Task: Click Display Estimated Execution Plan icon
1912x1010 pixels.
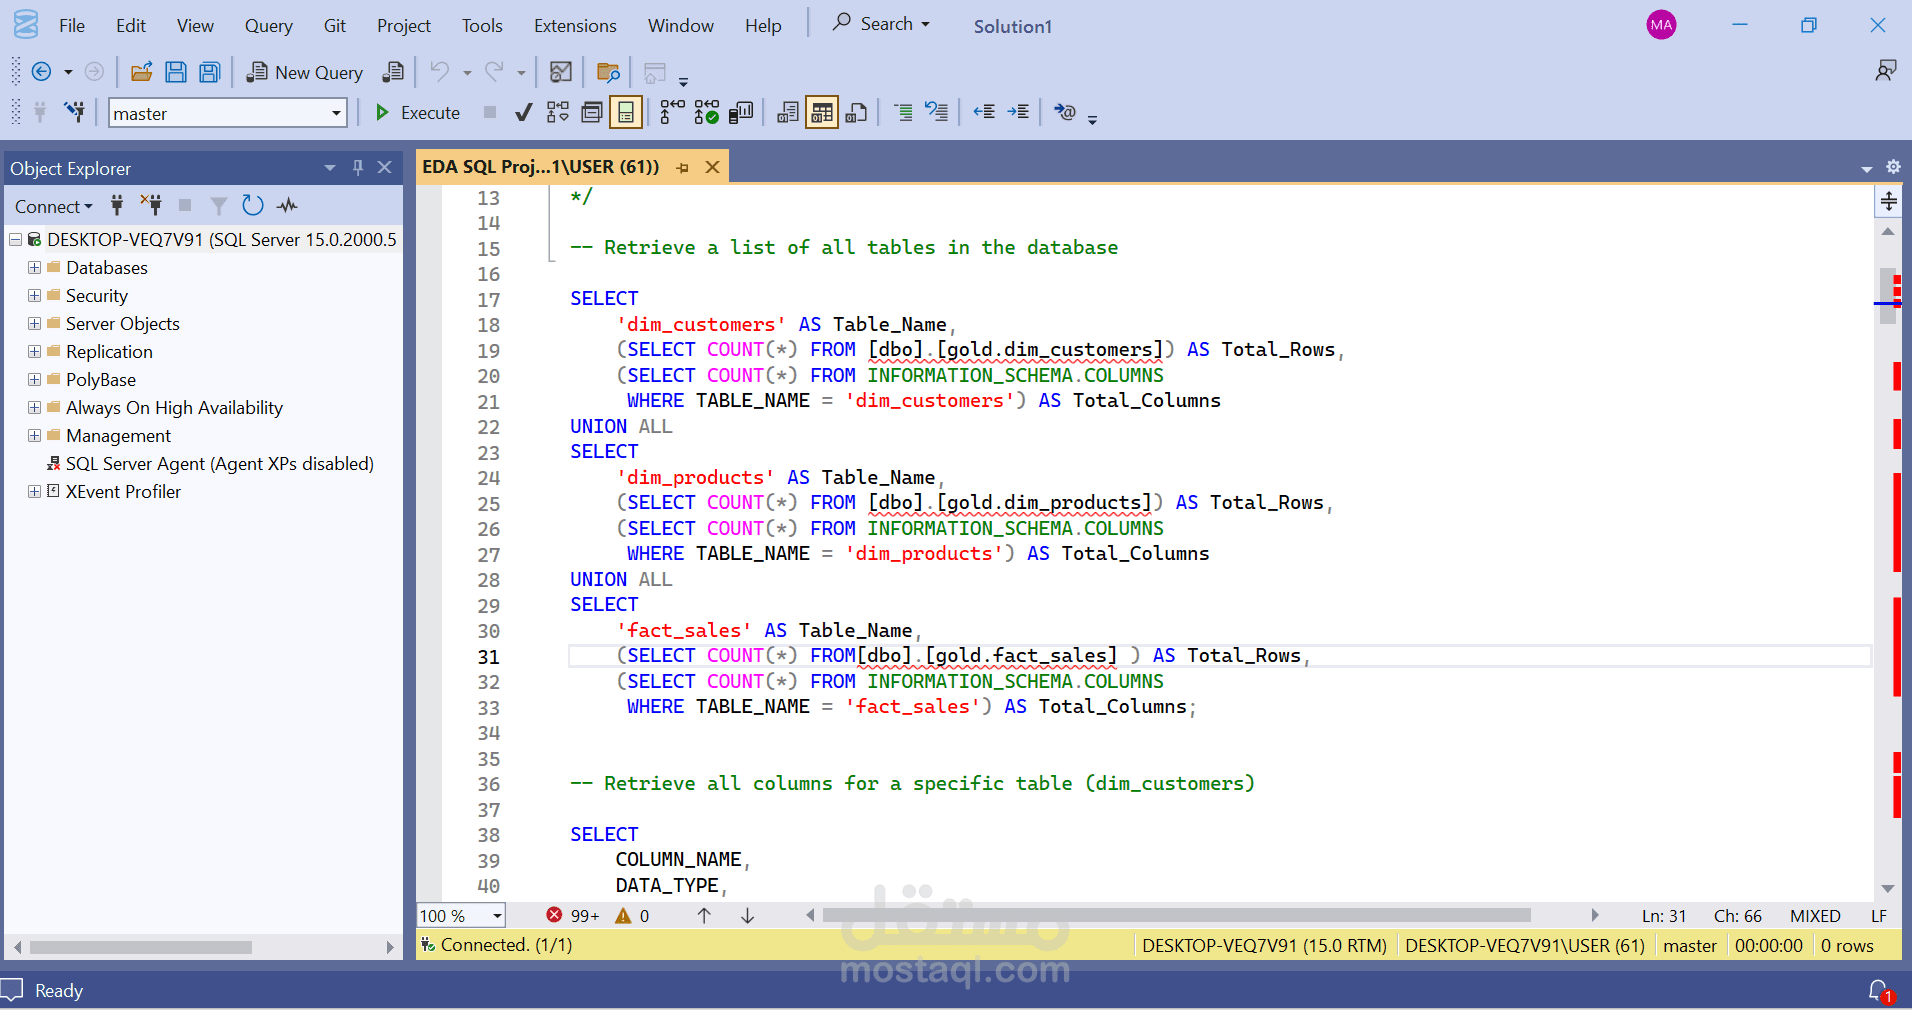Action: 558,113
